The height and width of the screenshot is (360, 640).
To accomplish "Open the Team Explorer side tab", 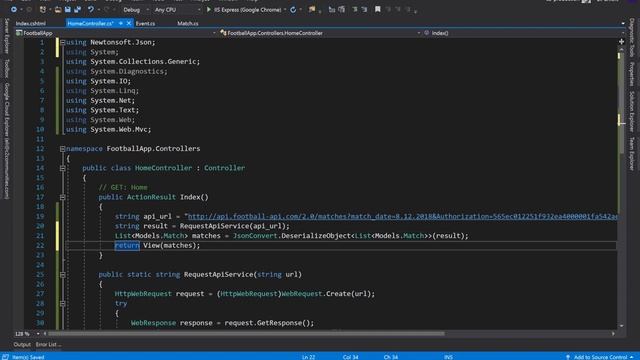I will [x=632, y=153].
